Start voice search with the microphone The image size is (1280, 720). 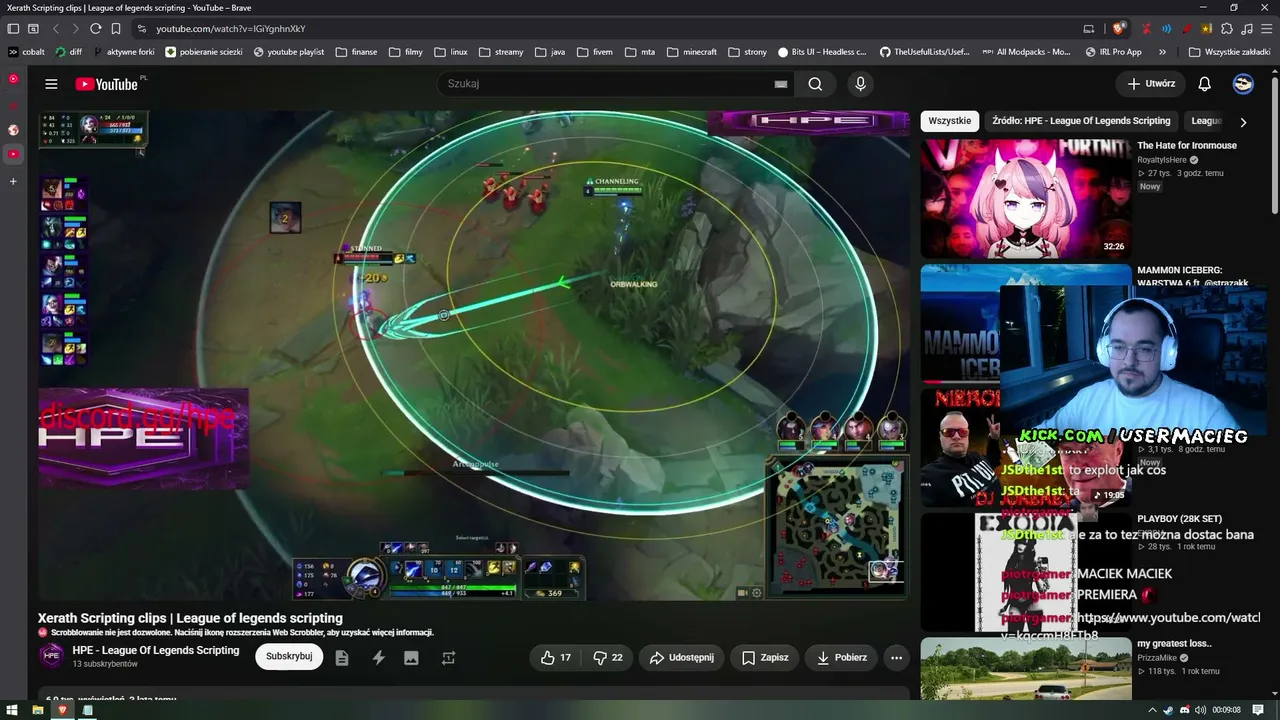tap(860, 84)
